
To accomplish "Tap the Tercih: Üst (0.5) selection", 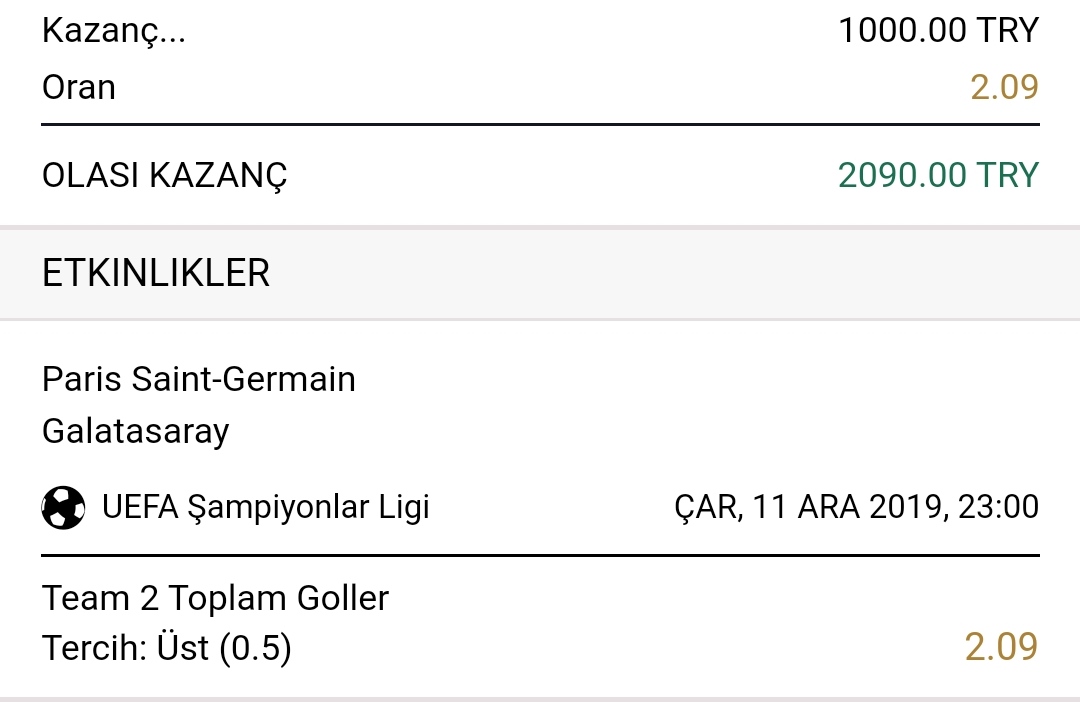I will click(x=167, y=648).
